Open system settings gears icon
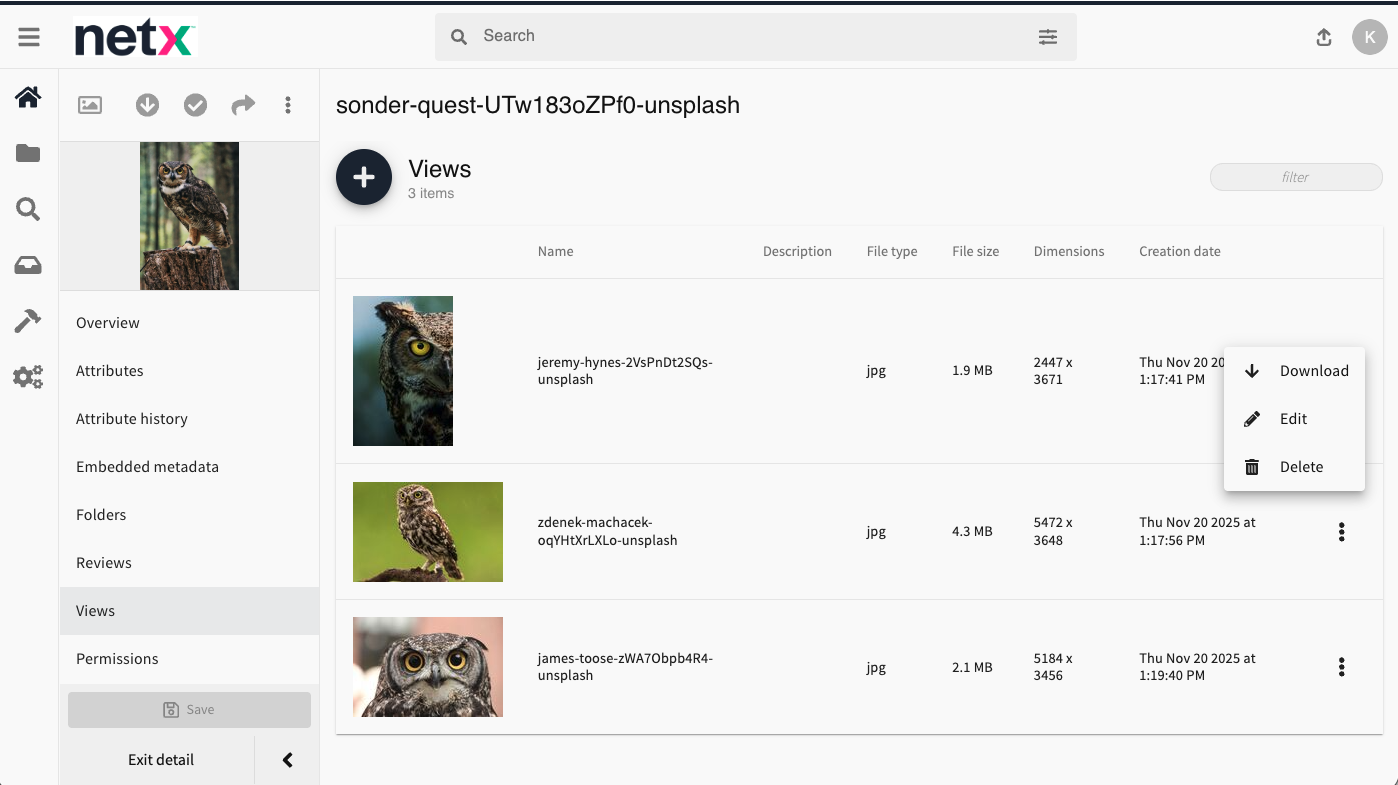 [28, 377]
